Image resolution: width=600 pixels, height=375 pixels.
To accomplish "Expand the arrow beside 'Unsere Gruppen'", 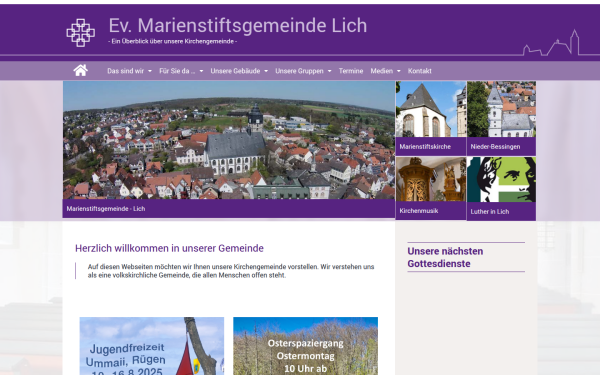I will 329,71.
